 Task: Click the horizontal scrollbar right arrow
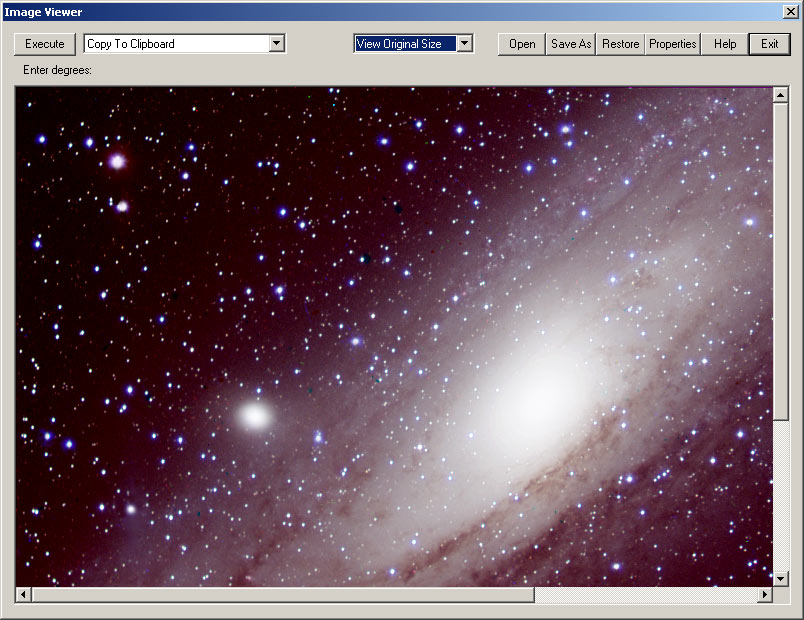[765, 595]
